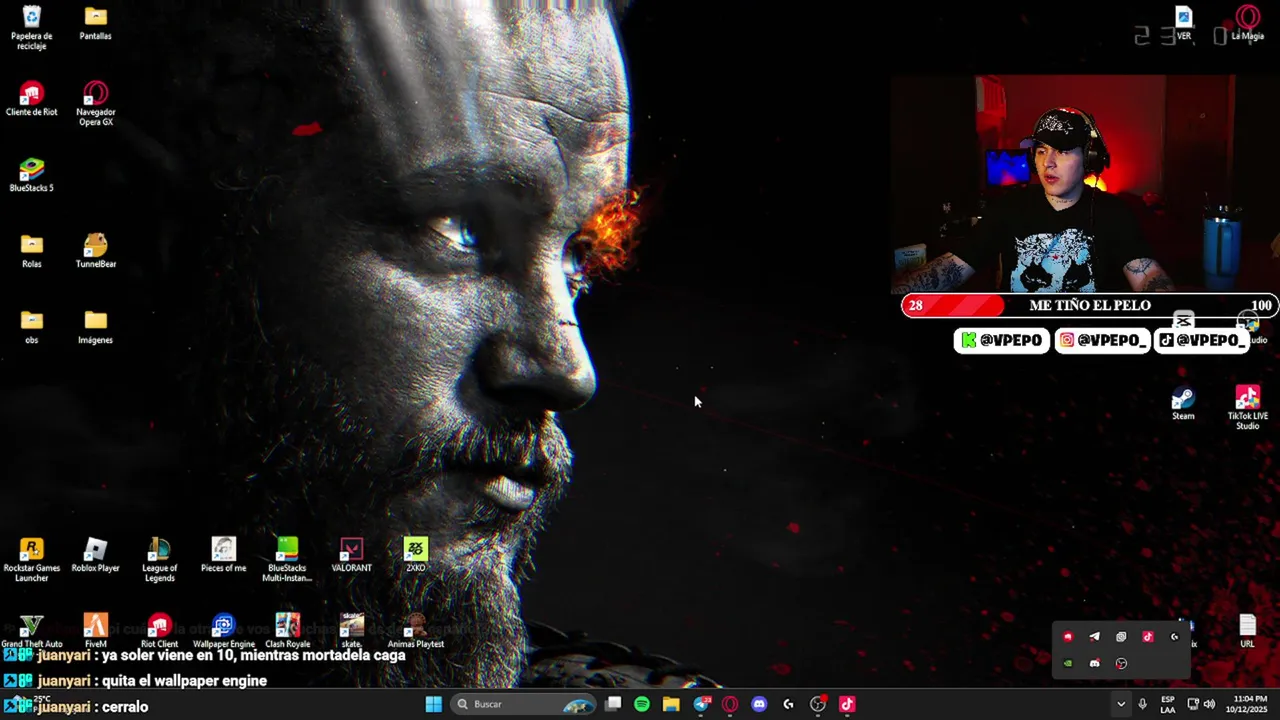Click the Buscar taskbar search box

tap(523, 704)
